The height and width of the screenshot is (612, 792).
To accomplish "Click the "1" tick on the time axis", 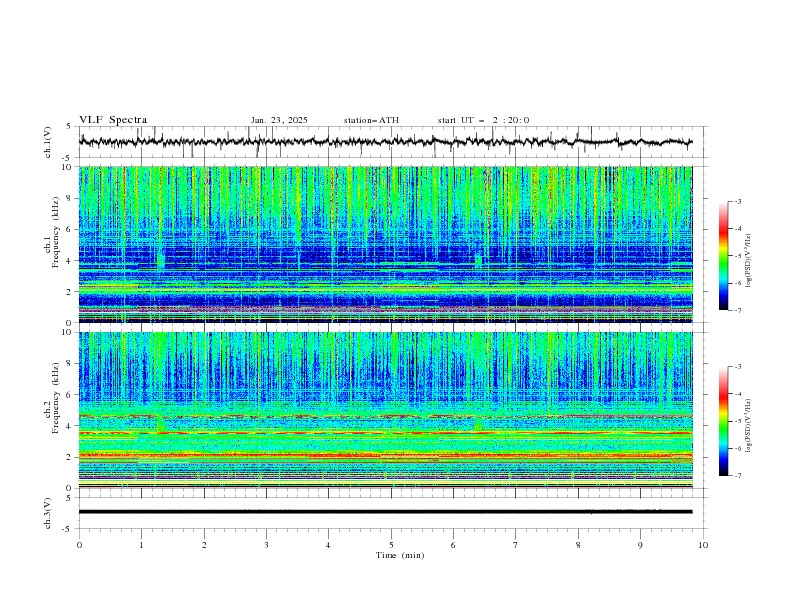I will [x=141, y=545].
